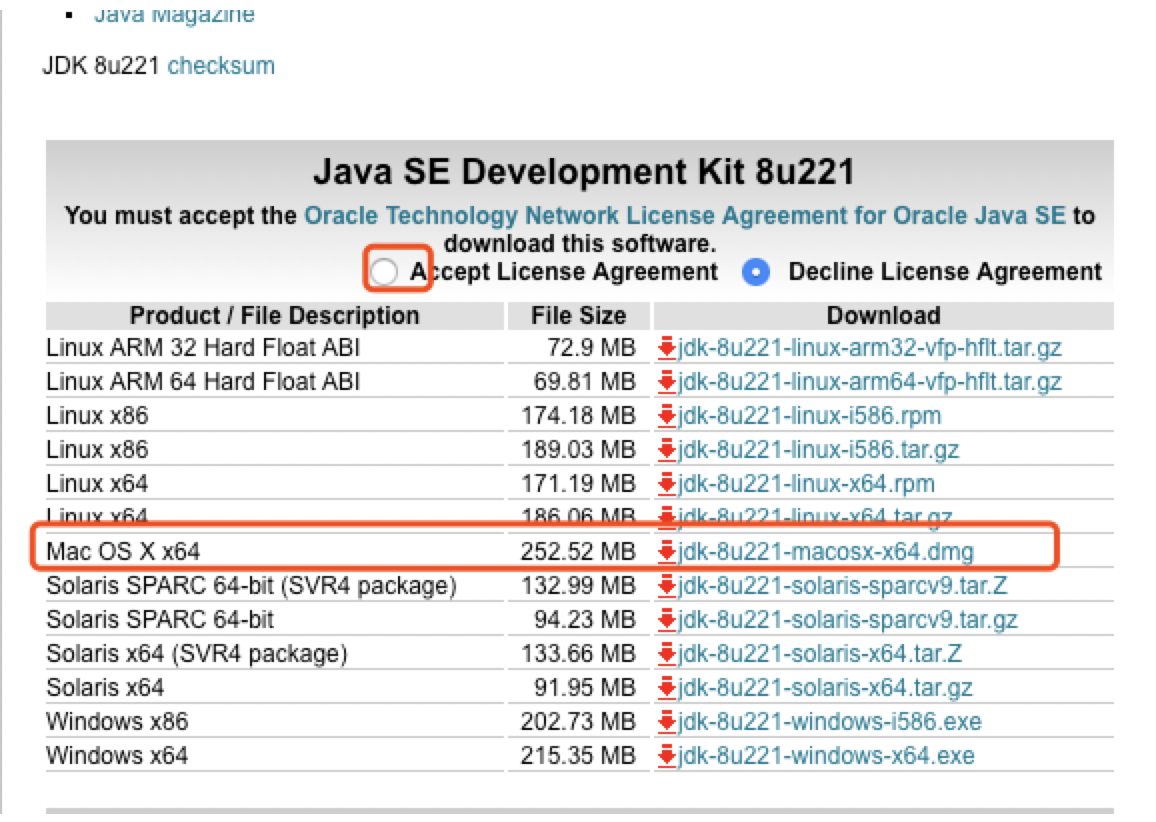This screenshot has width=1156, height=822.
Task: Download jdk-8u221-solaris-sparcv9.tar.Z
Action: click(843, 585)
